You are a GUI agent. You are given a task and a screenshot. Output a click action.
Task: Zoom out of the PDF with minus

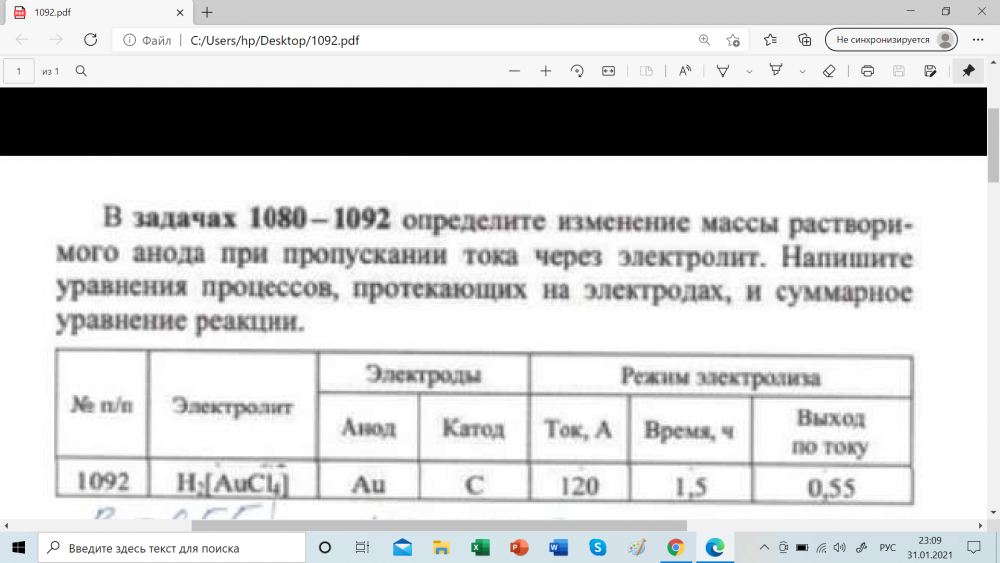point(515,71)
